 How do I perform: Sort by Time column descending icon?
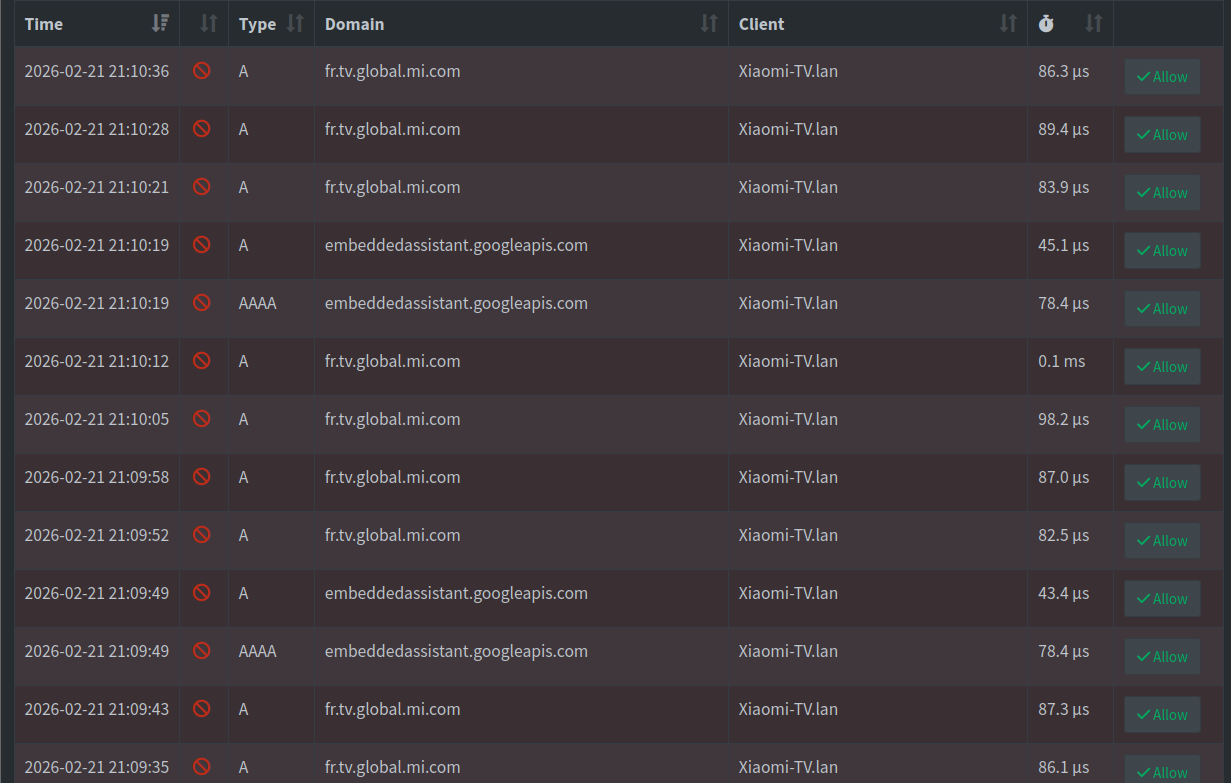click(x=160, y=24)
